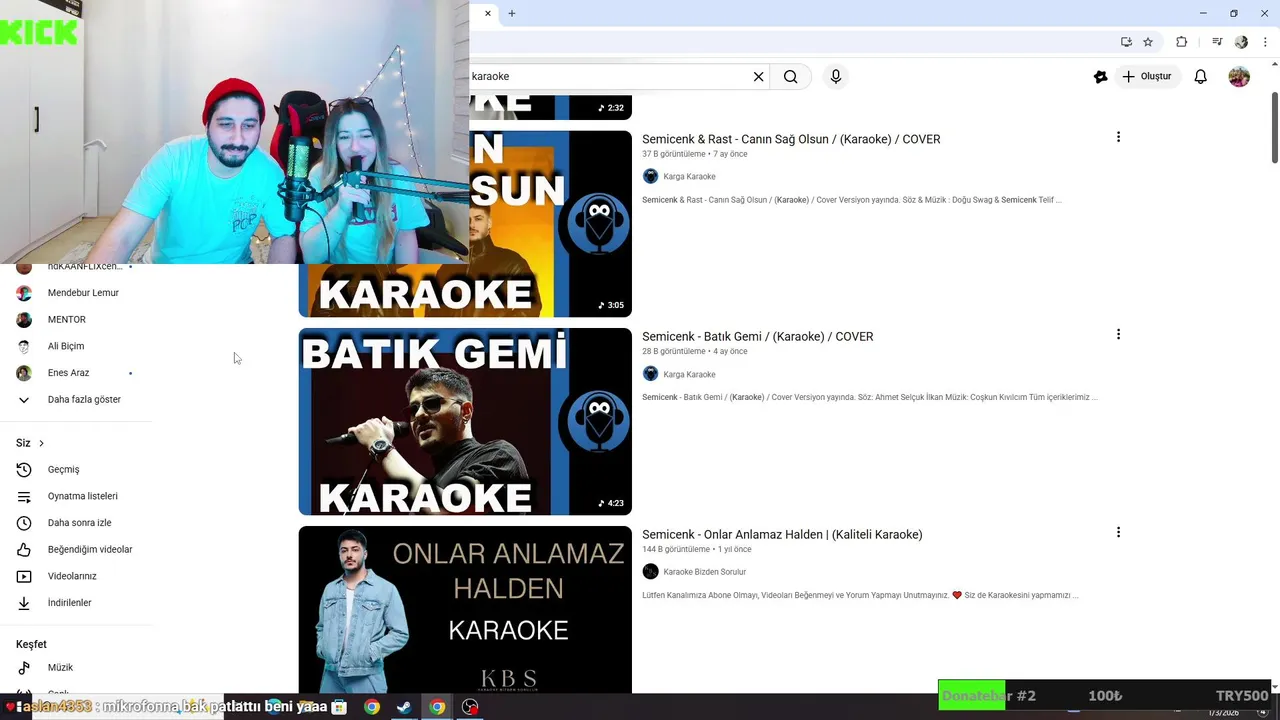The height and width of the screenshot is (720, 1280).
Task: Bookmark this page with the star icon
Action: [x=1148, y=42]
